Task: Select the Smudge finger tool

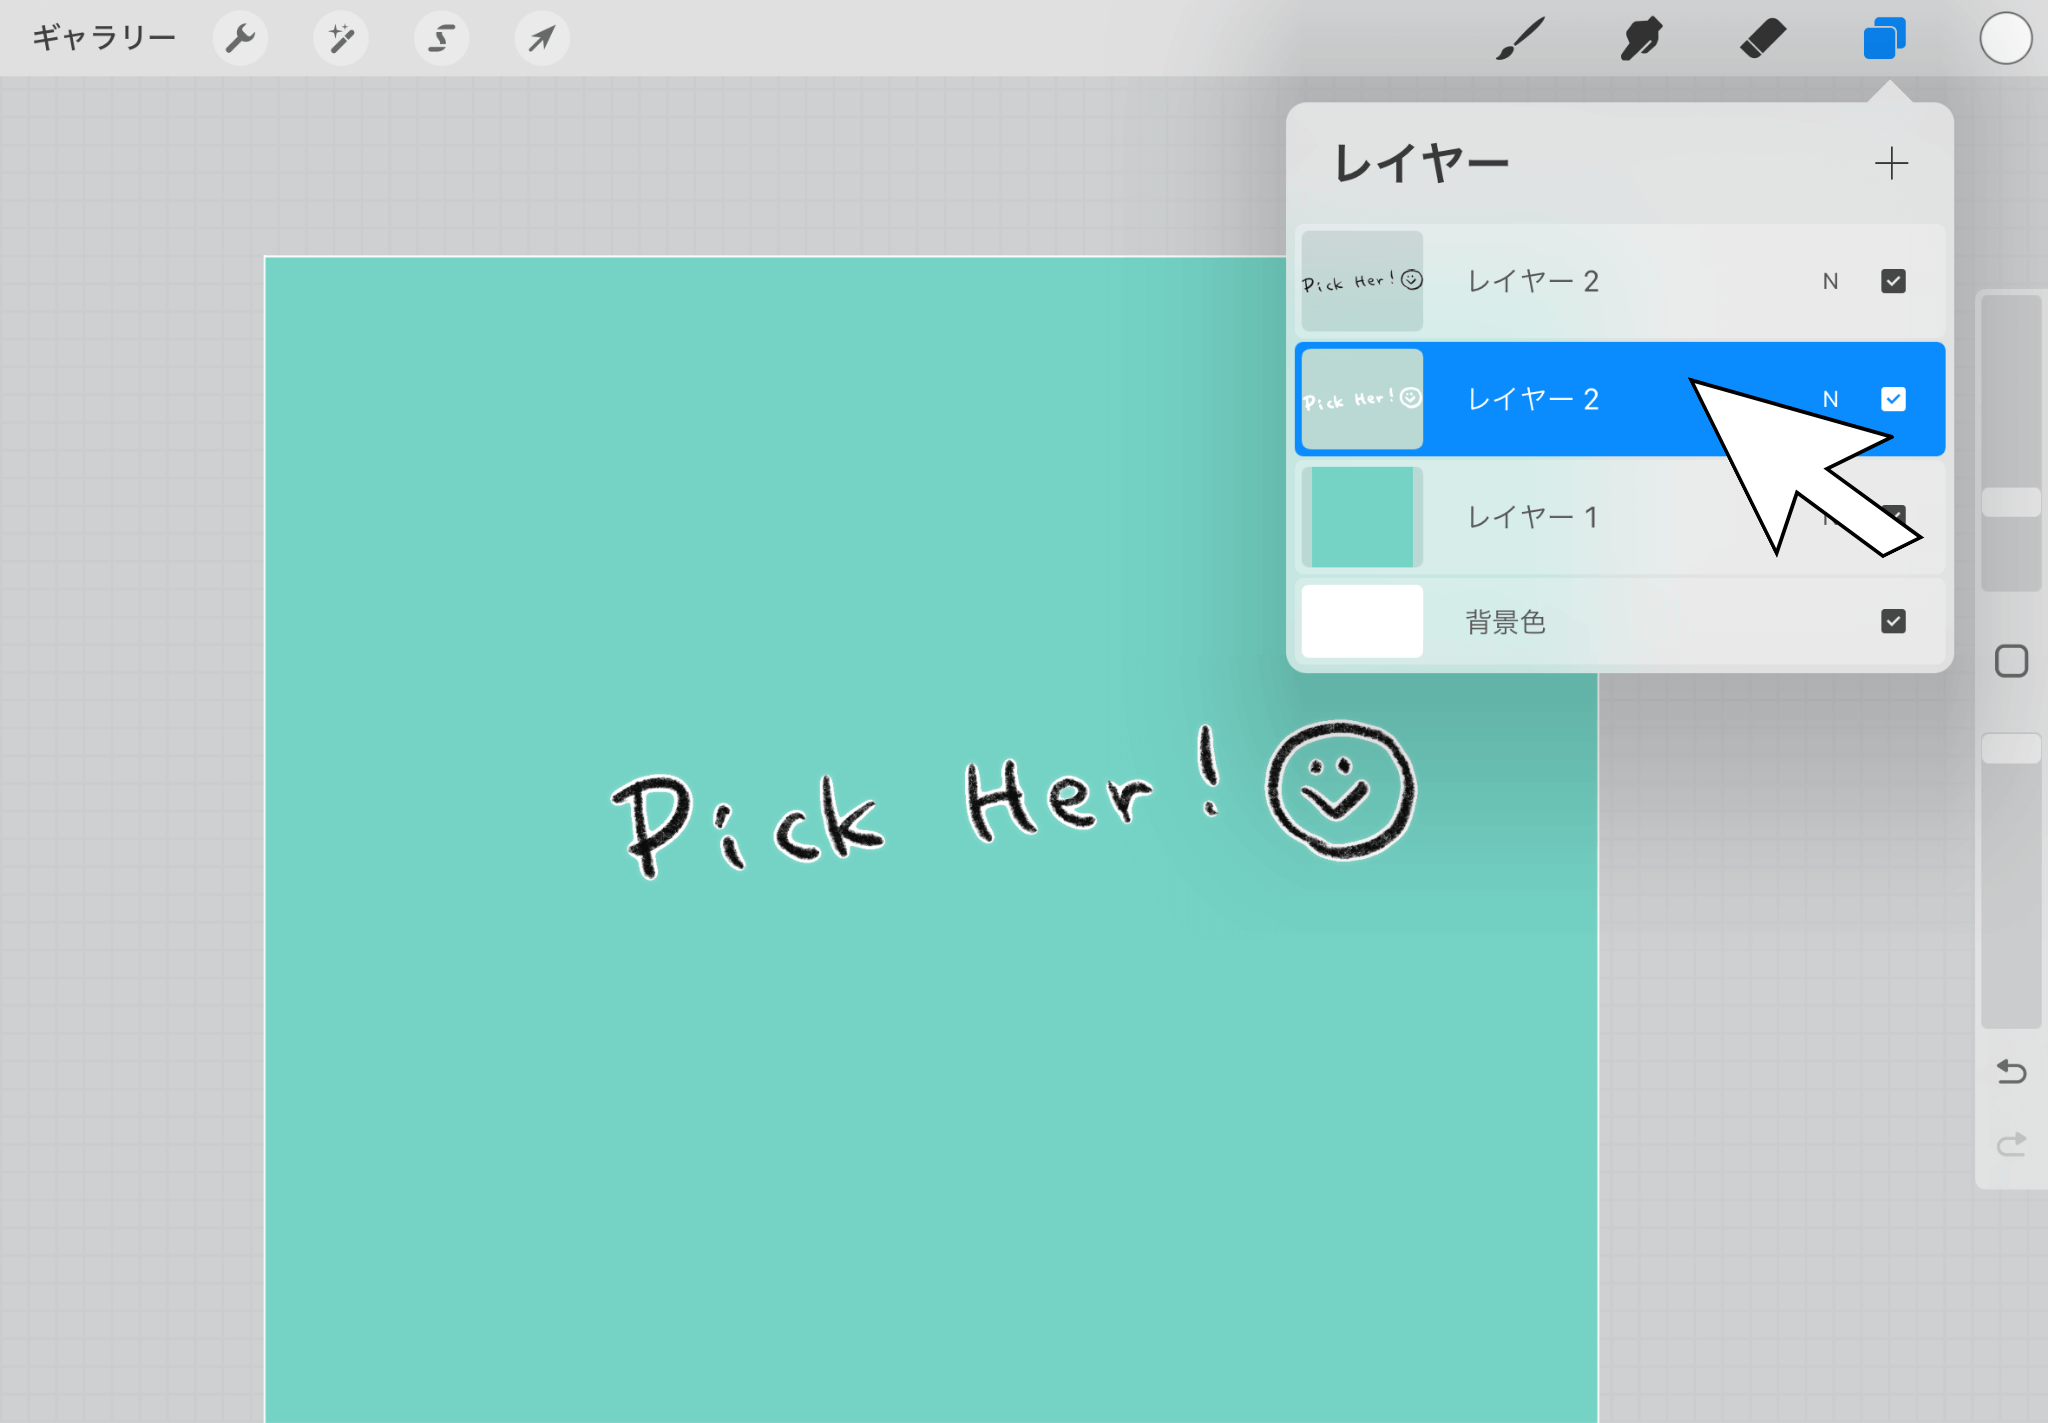Action: [1641, 39]
